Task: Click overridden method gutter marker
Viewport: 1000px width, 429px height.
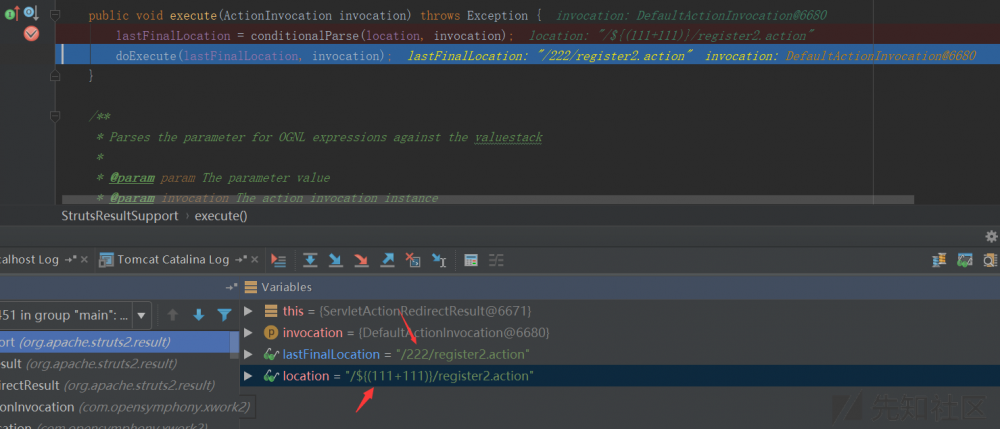Action: (x=31, y=13)
